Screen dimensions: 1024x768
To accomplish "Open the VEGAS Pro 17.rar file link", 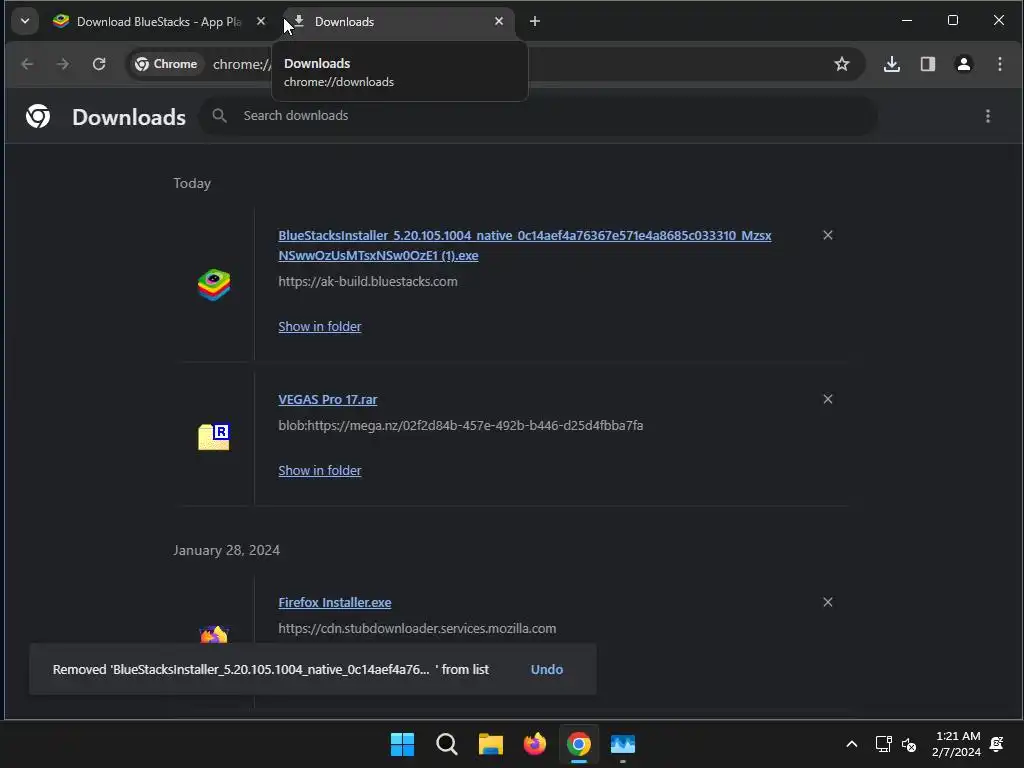I will pyautogui.click(x=327, y=400).
